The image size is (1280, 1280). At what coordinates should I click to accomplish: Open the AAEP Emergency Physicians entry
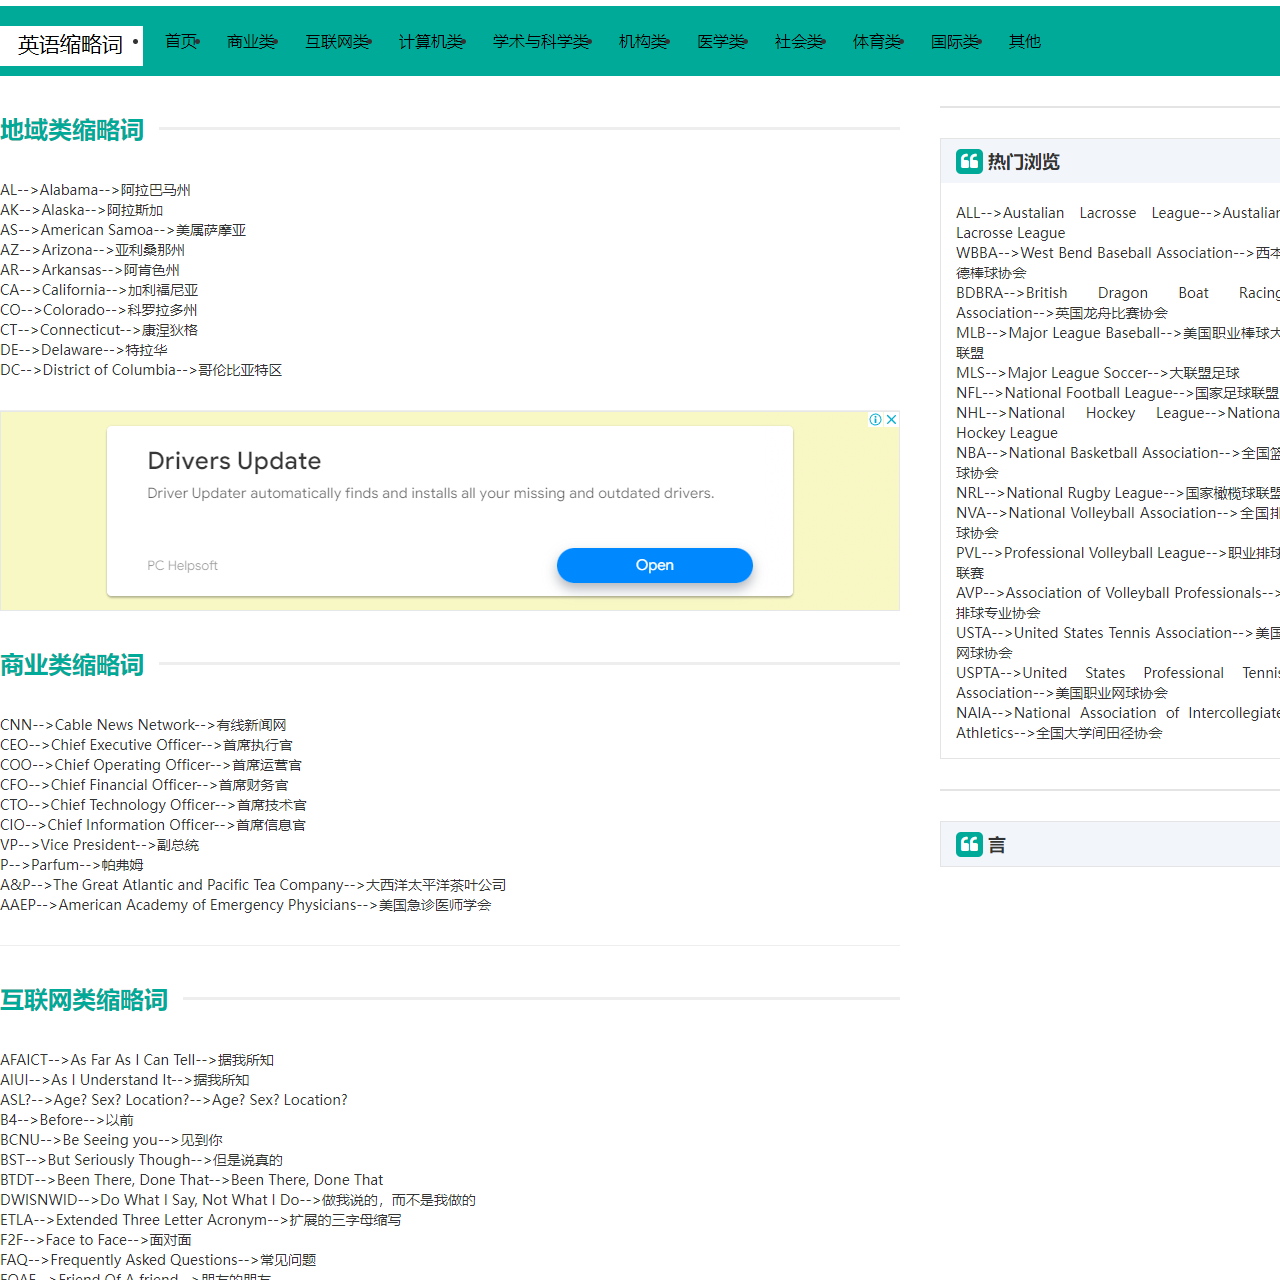[x=246, y=905]
